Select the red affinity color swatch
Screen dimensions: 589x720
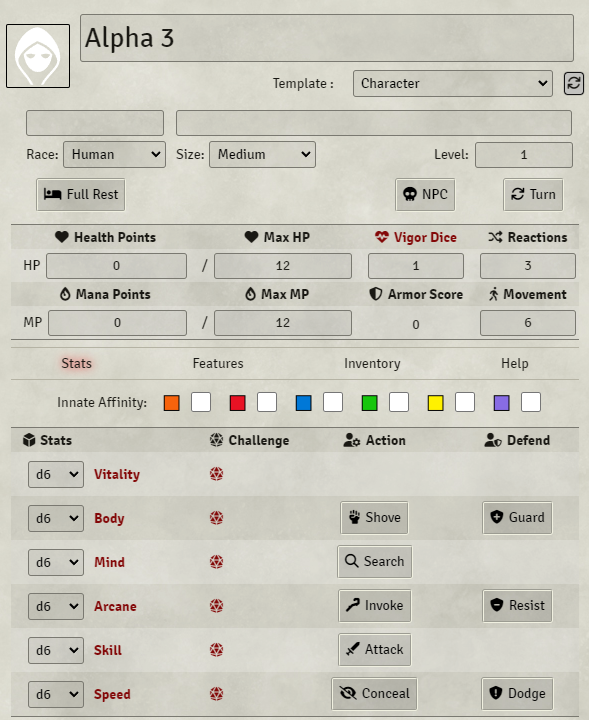coord(238,403)
